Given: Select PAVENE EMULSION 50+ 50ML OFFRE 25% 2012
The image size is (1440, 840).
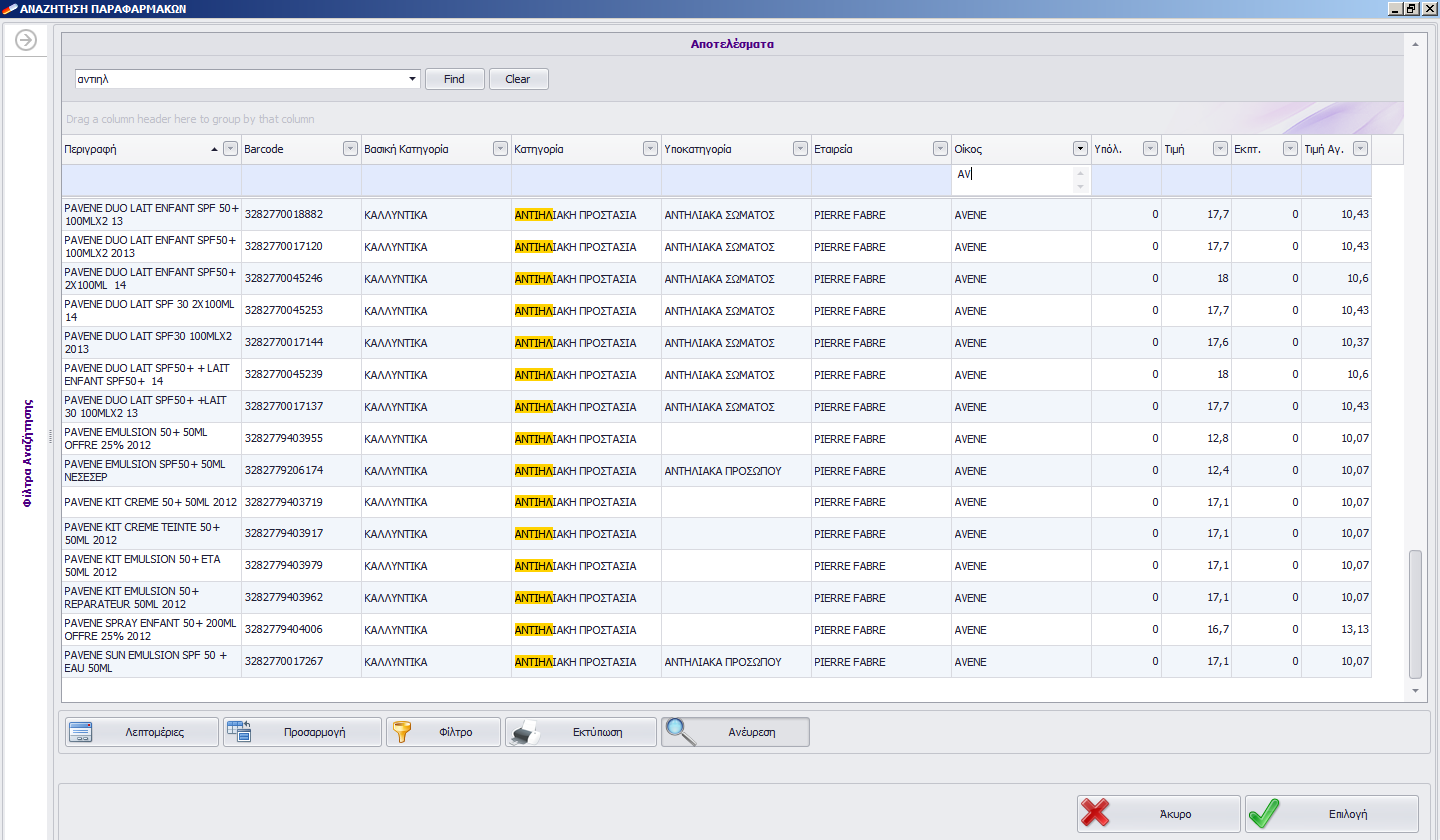Looking at the screenshot, I should [716, 438].
